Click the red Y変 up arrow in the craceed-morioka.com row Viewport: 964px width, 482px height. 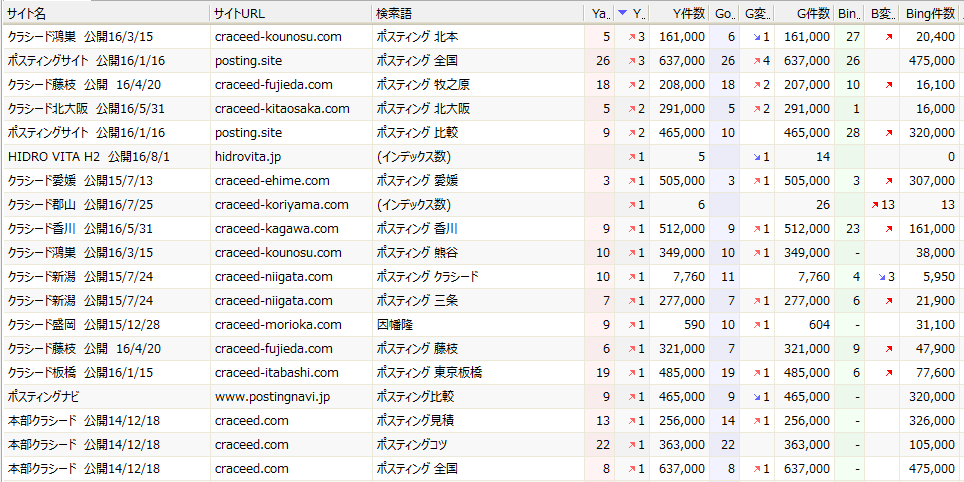pyautogui.click(x=632, y=325)
